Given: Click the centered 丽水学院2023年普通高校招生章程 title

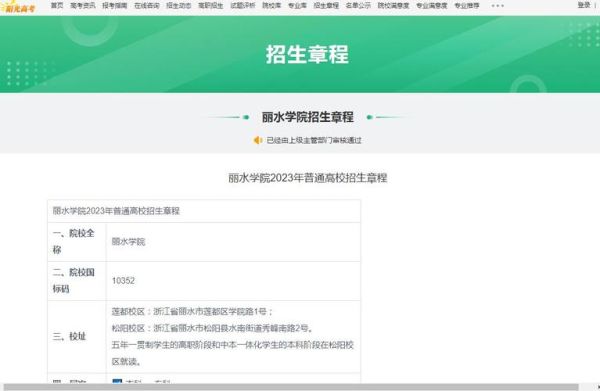Looking at the screenshot, I should 308,178.
